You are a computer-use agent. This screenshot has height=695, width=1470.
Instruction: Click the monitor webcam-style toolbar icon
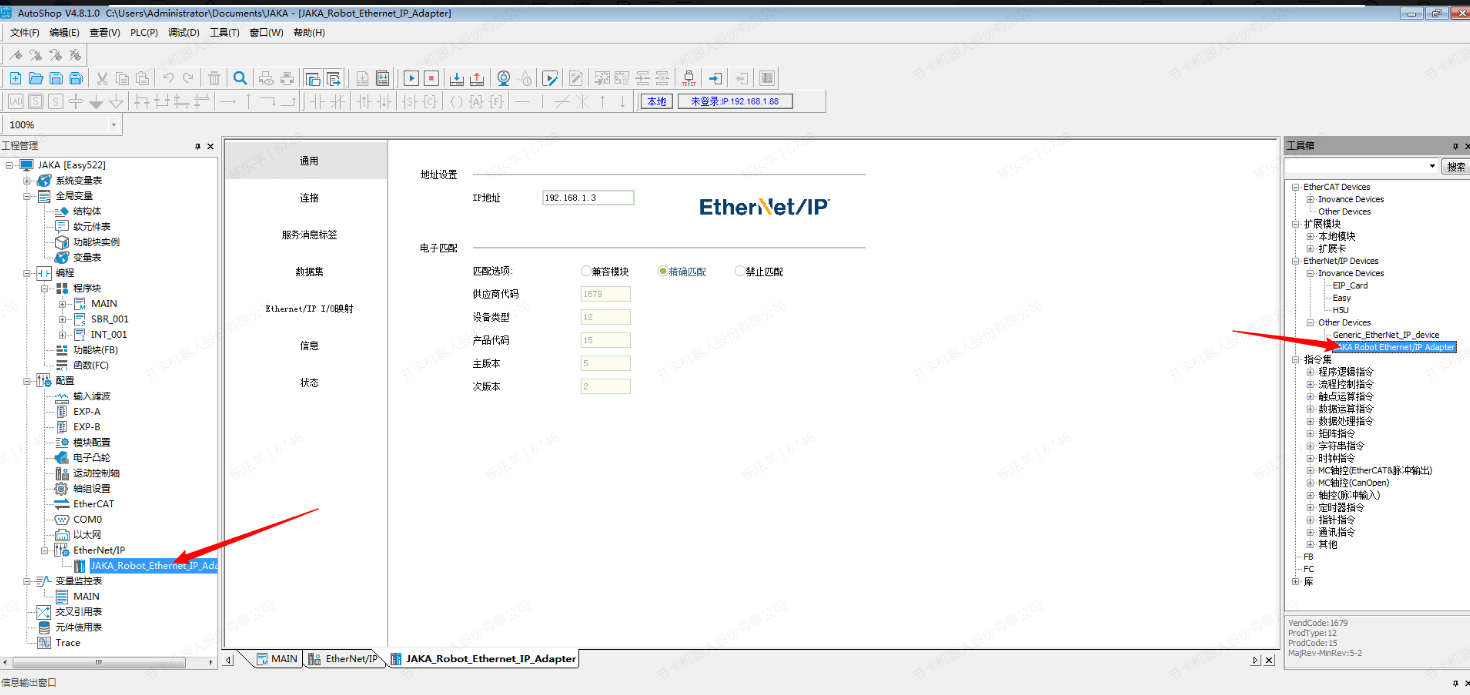505,78
